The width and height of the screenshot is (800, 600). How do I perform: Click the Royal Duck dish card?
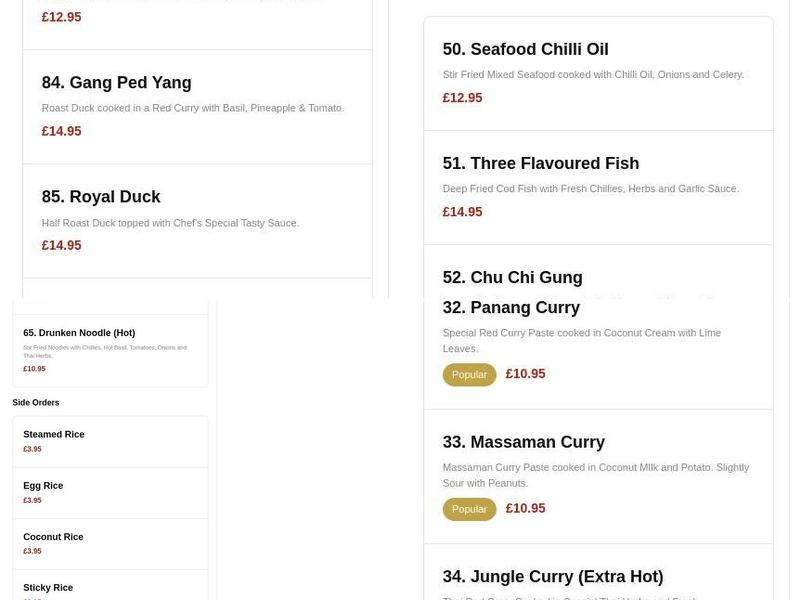pyautogui.click(x=100, y=196)
